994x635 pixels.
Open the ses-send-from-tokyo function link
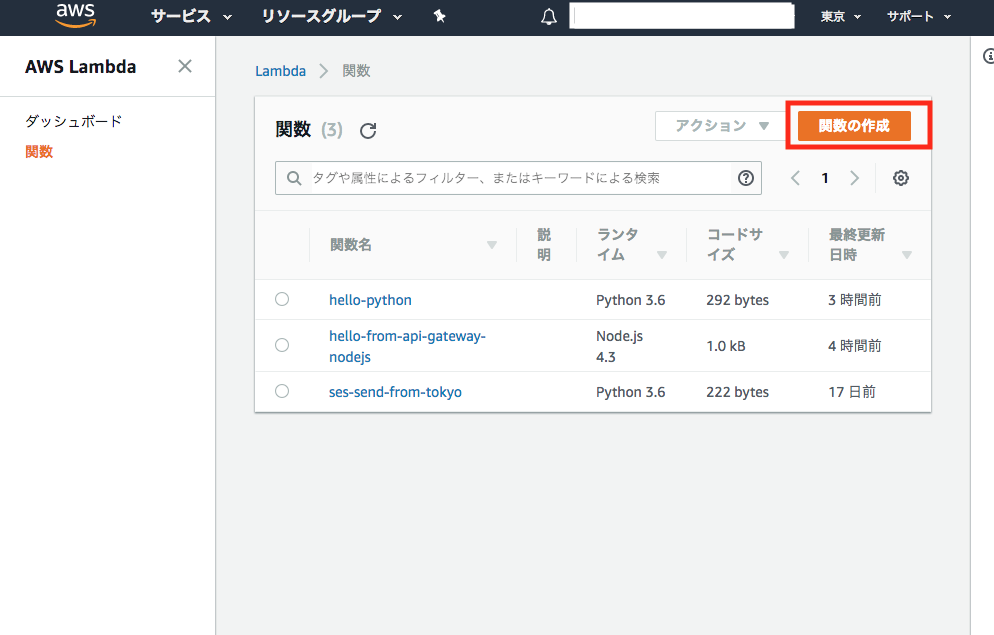pyautogui.click(x=395, y=392)
